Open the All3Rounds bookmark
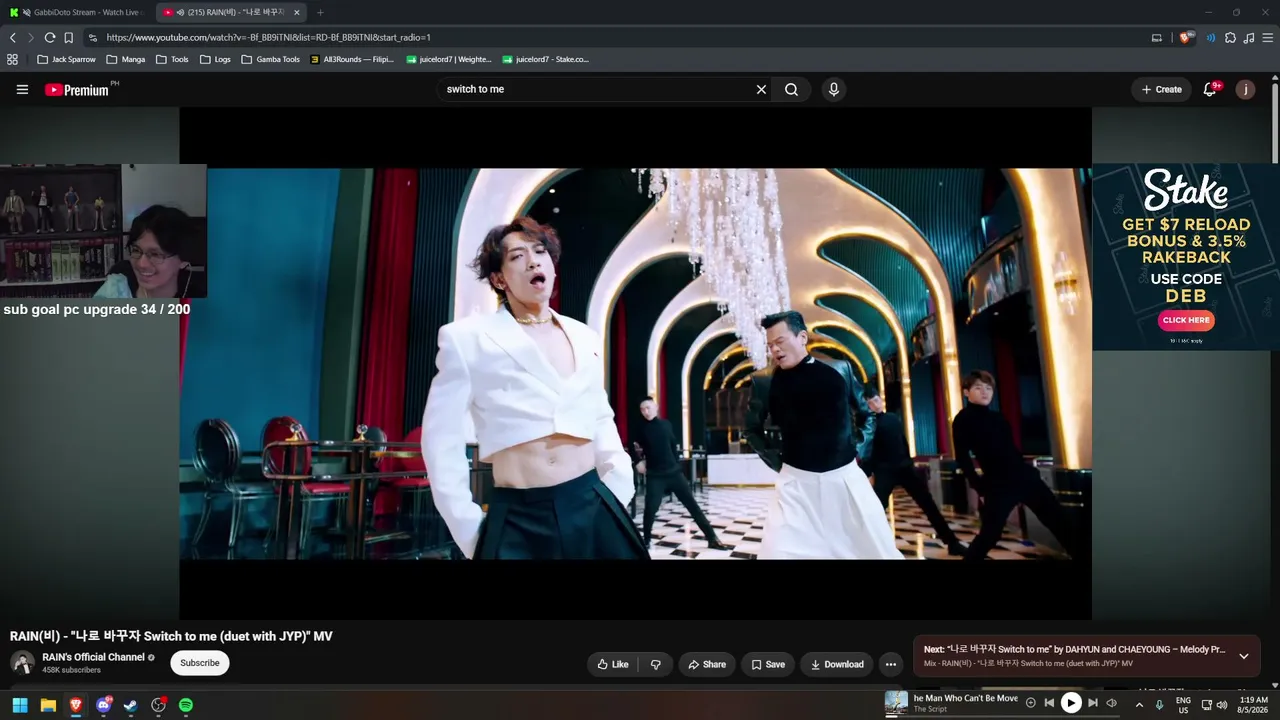1280x720 pixels. (x=352, y=59)
